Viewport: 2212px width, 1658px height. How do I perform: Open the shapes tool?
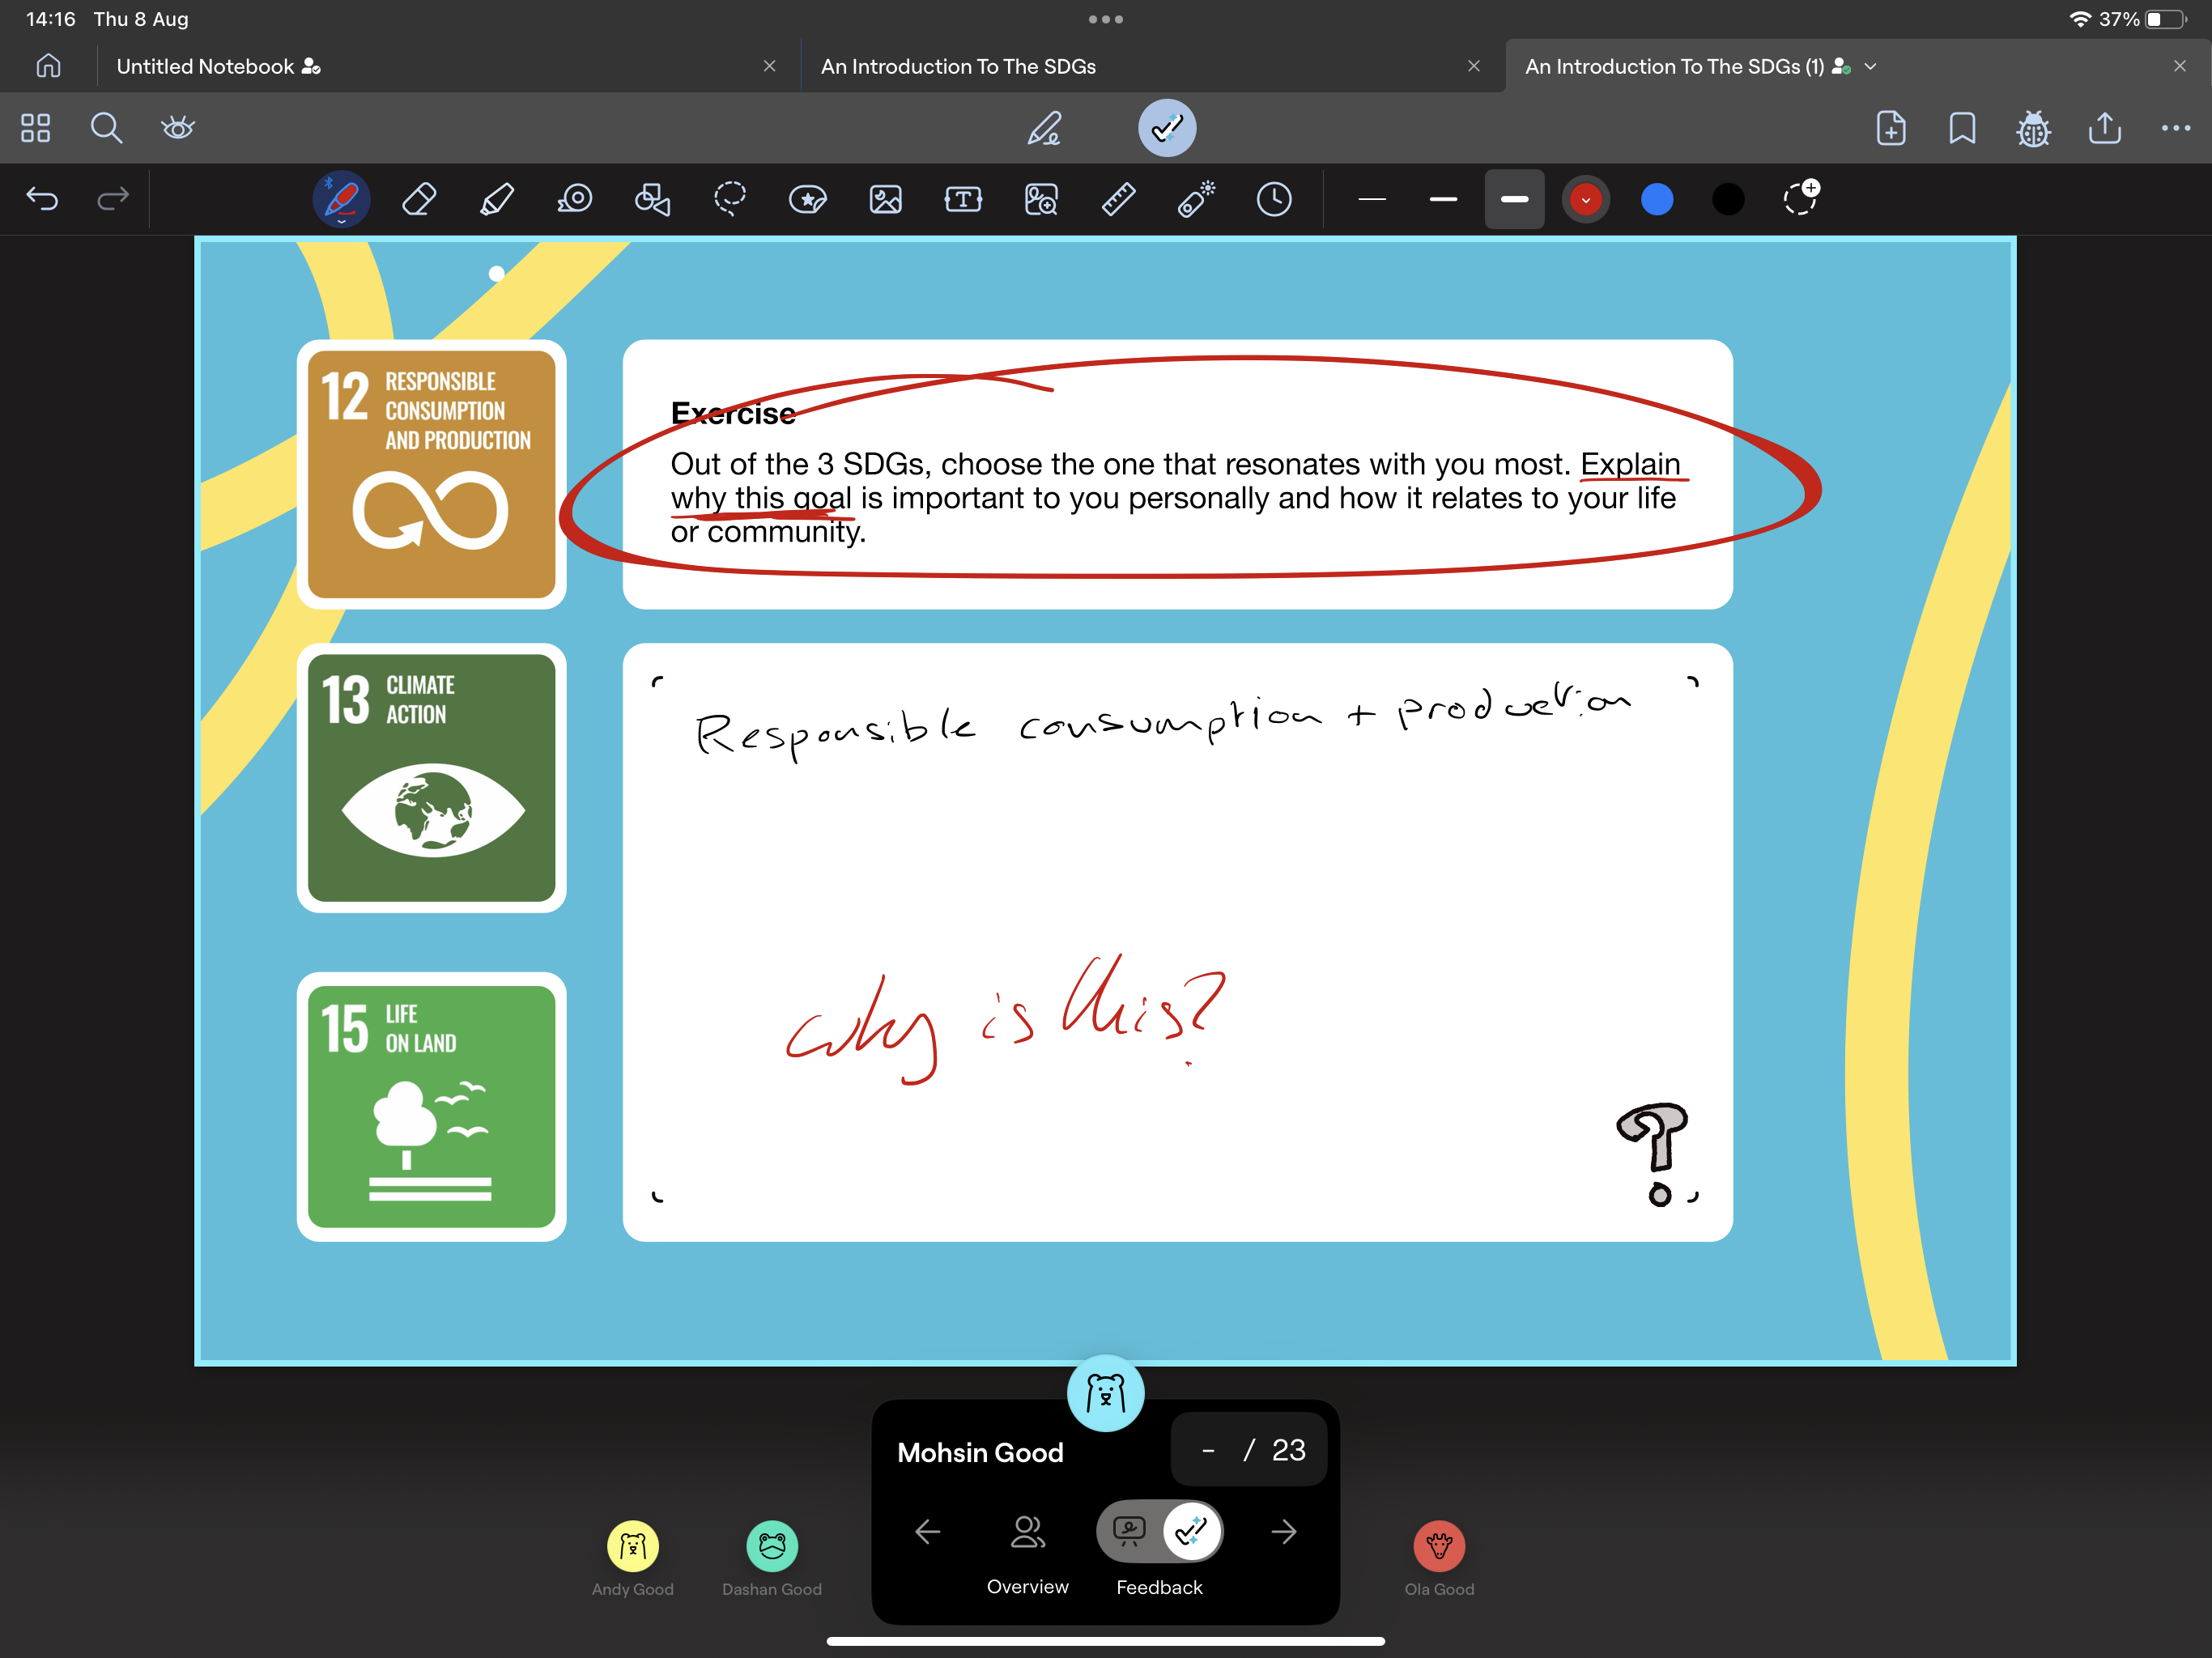(x=652, y=199)
